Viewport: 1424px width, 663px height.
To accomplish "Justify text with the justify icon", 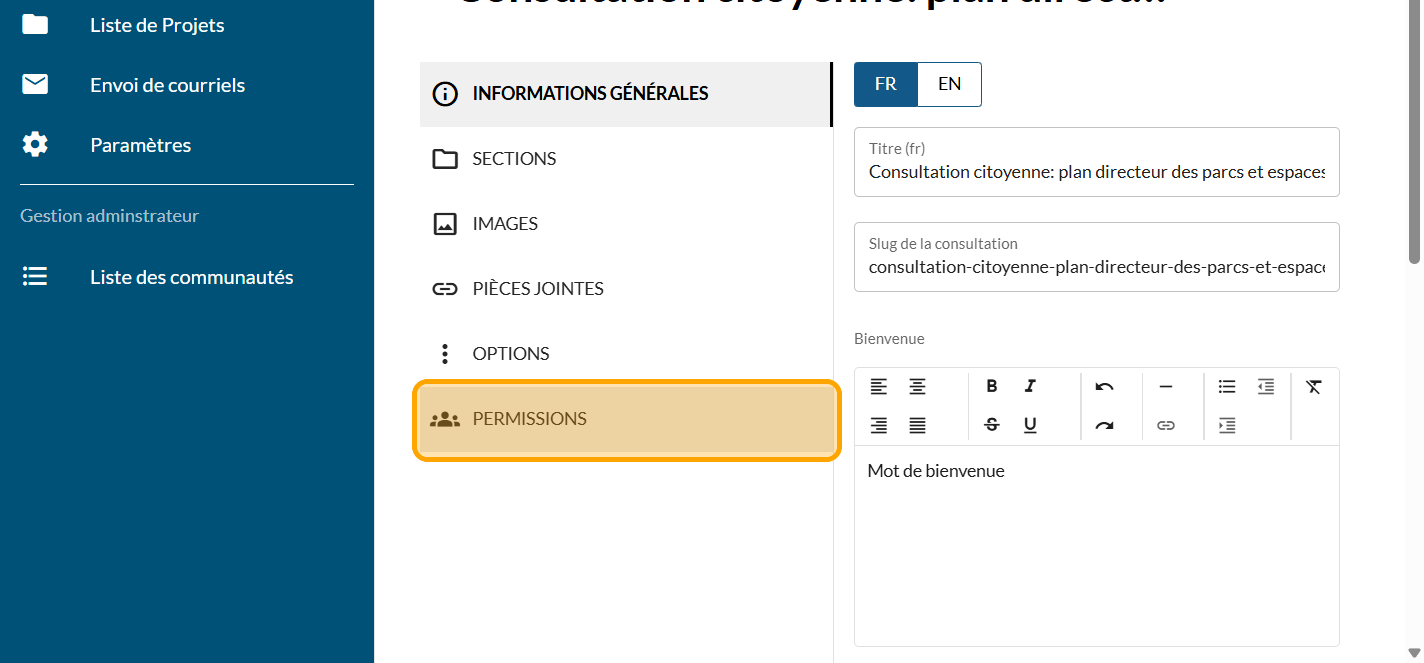I will (917, 425).
